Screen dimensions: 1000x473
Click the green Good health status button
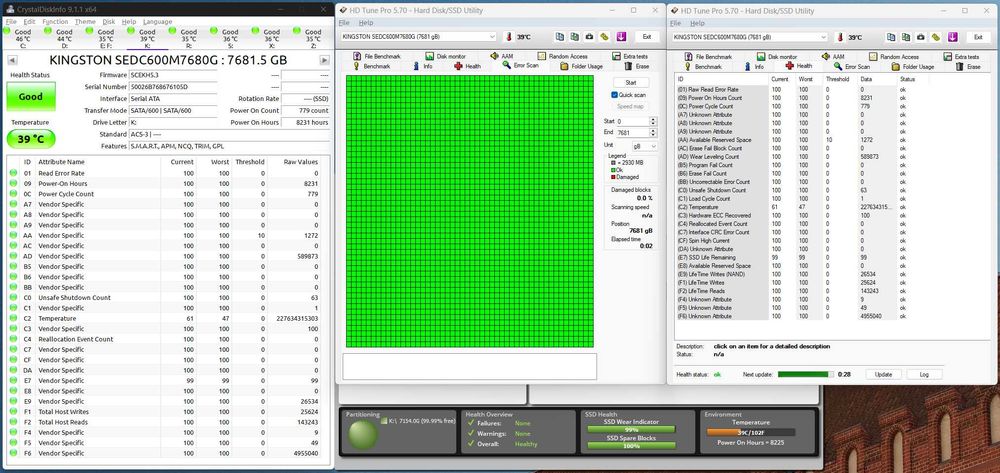click(31, 97)
